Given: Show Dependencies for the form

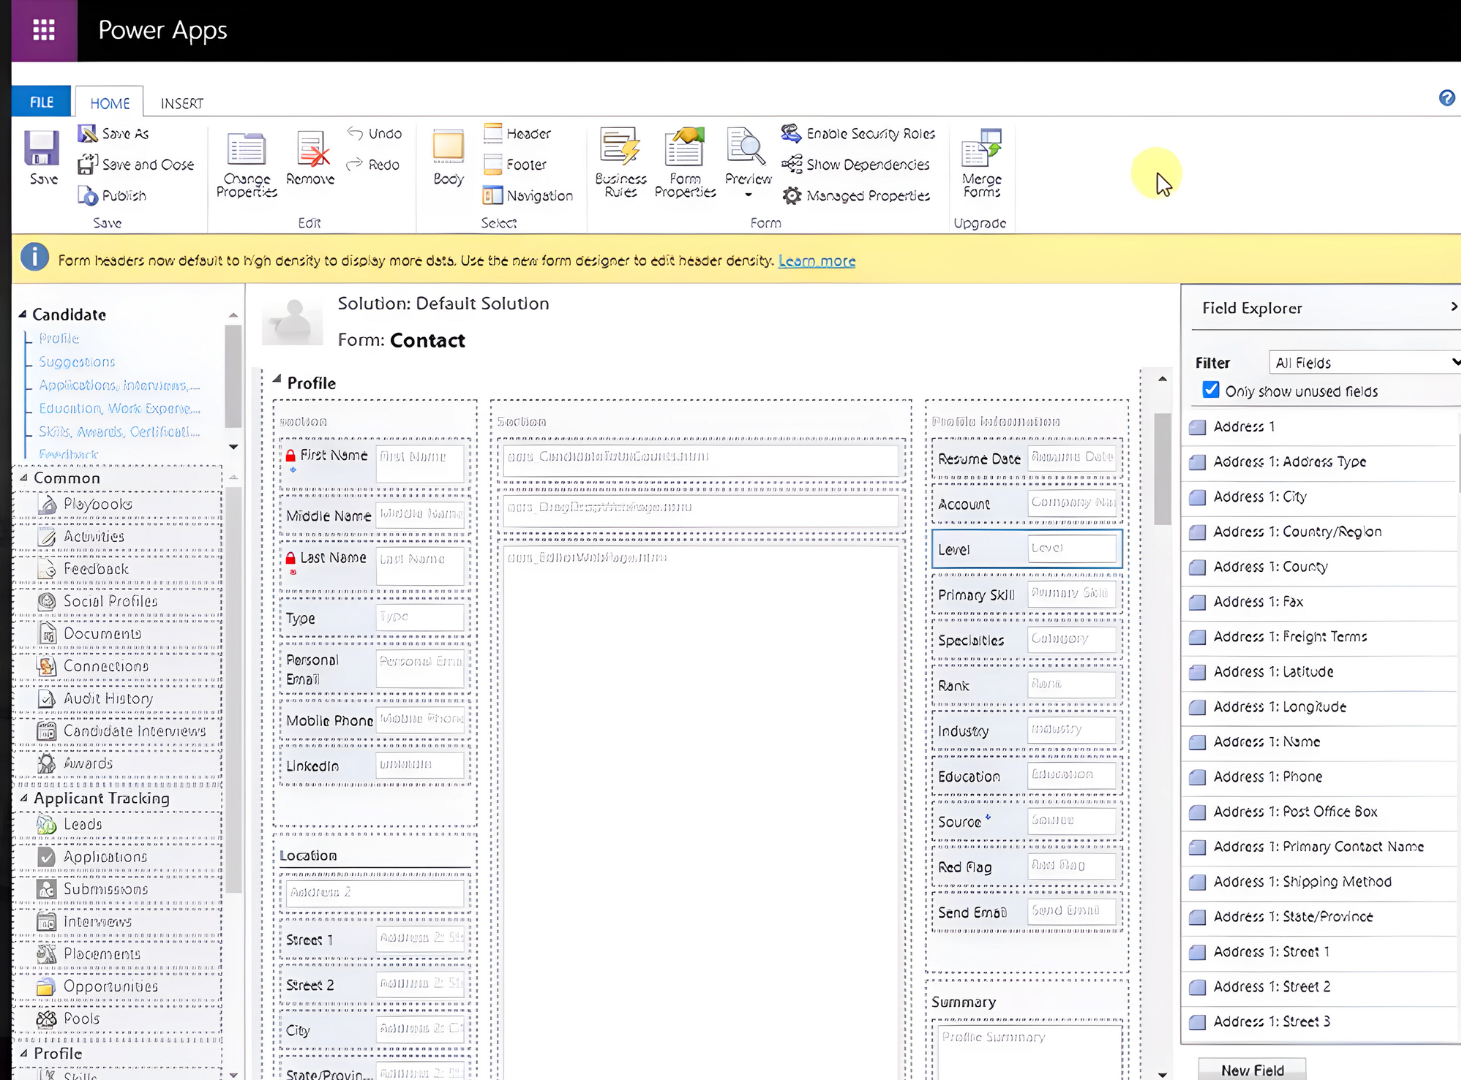Looking at the screenshot, I should (x=856, y=164).
